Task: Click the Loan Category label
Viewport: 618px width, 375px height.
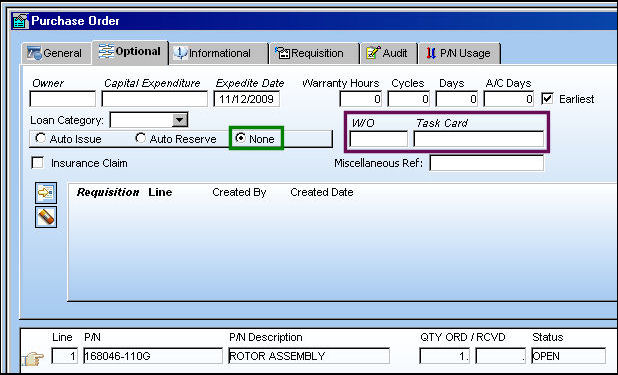Action: tap(67, 120)
